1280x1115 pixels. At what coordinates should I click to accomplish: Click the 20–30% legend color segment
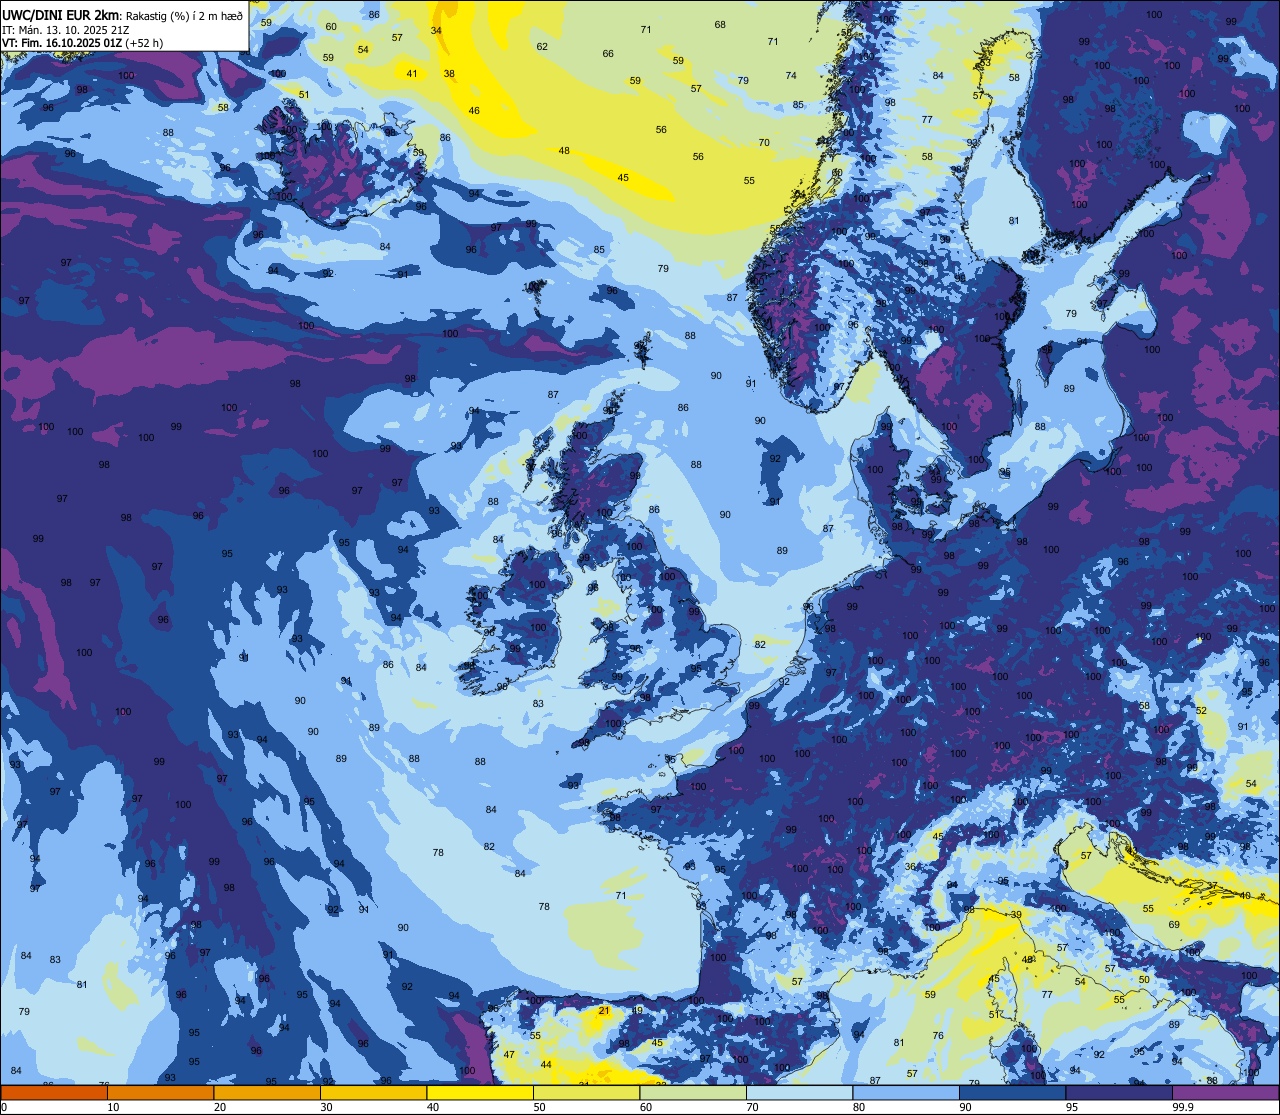pyautogui.click(x=267, y=1092)
